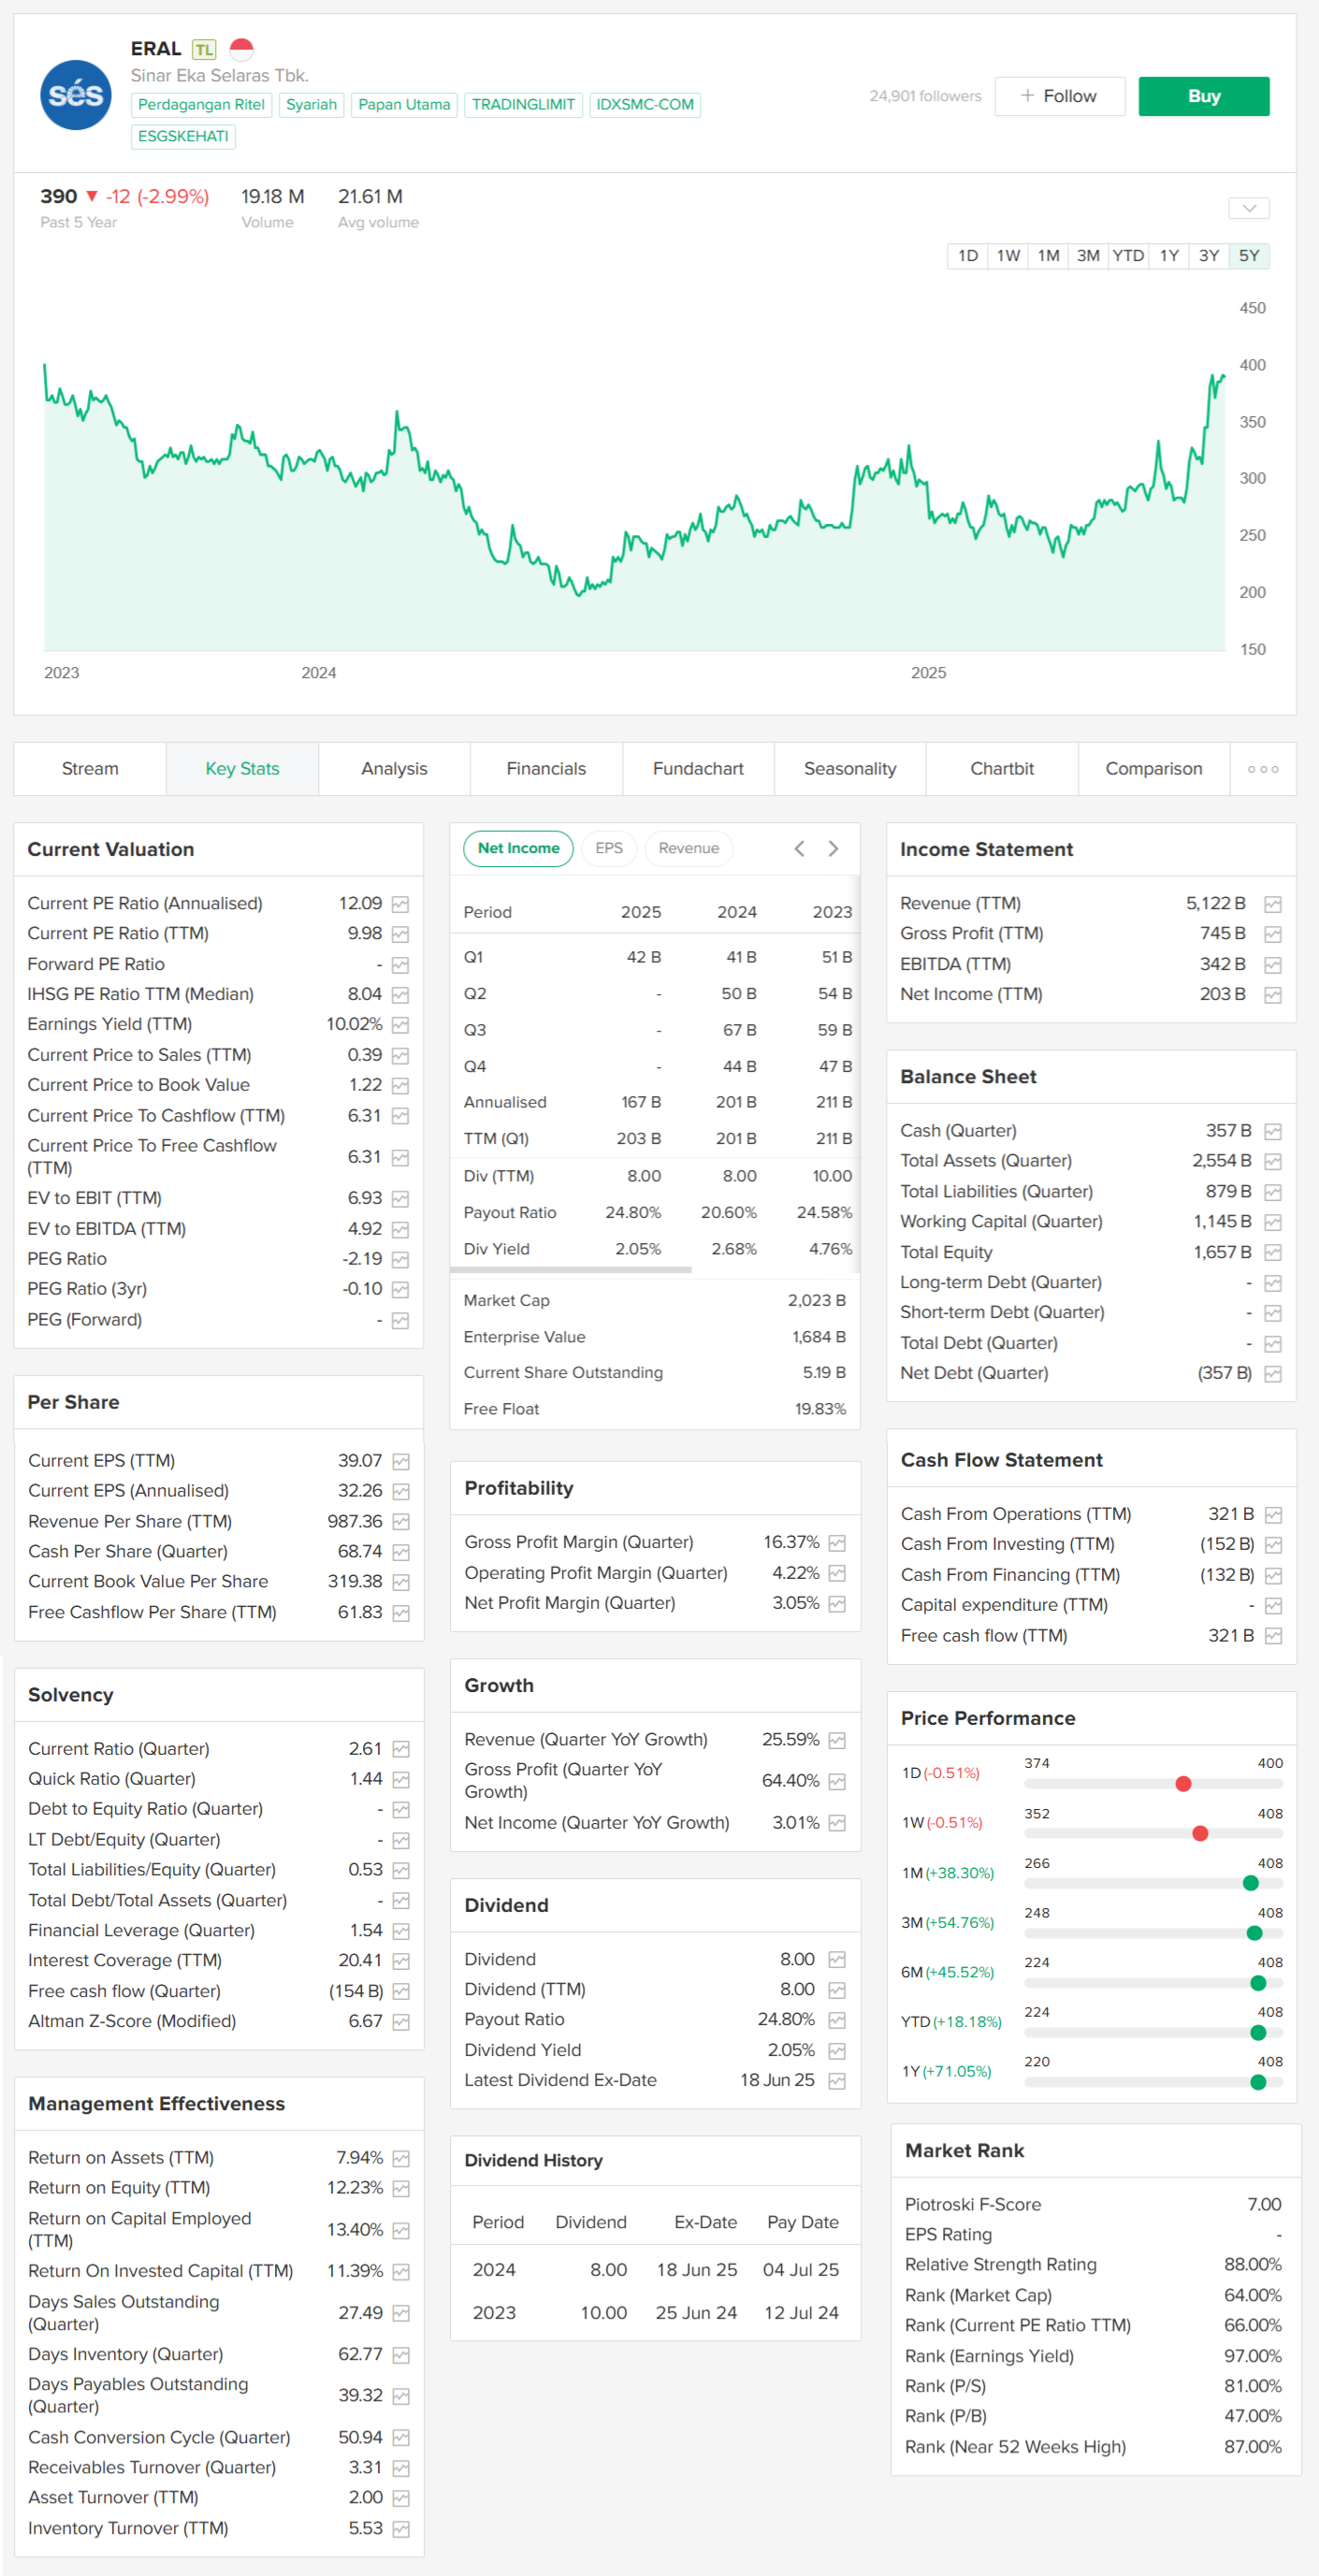Set chart range to 1D
The image size is (1319, 2576).
click(x=968, y=255)
